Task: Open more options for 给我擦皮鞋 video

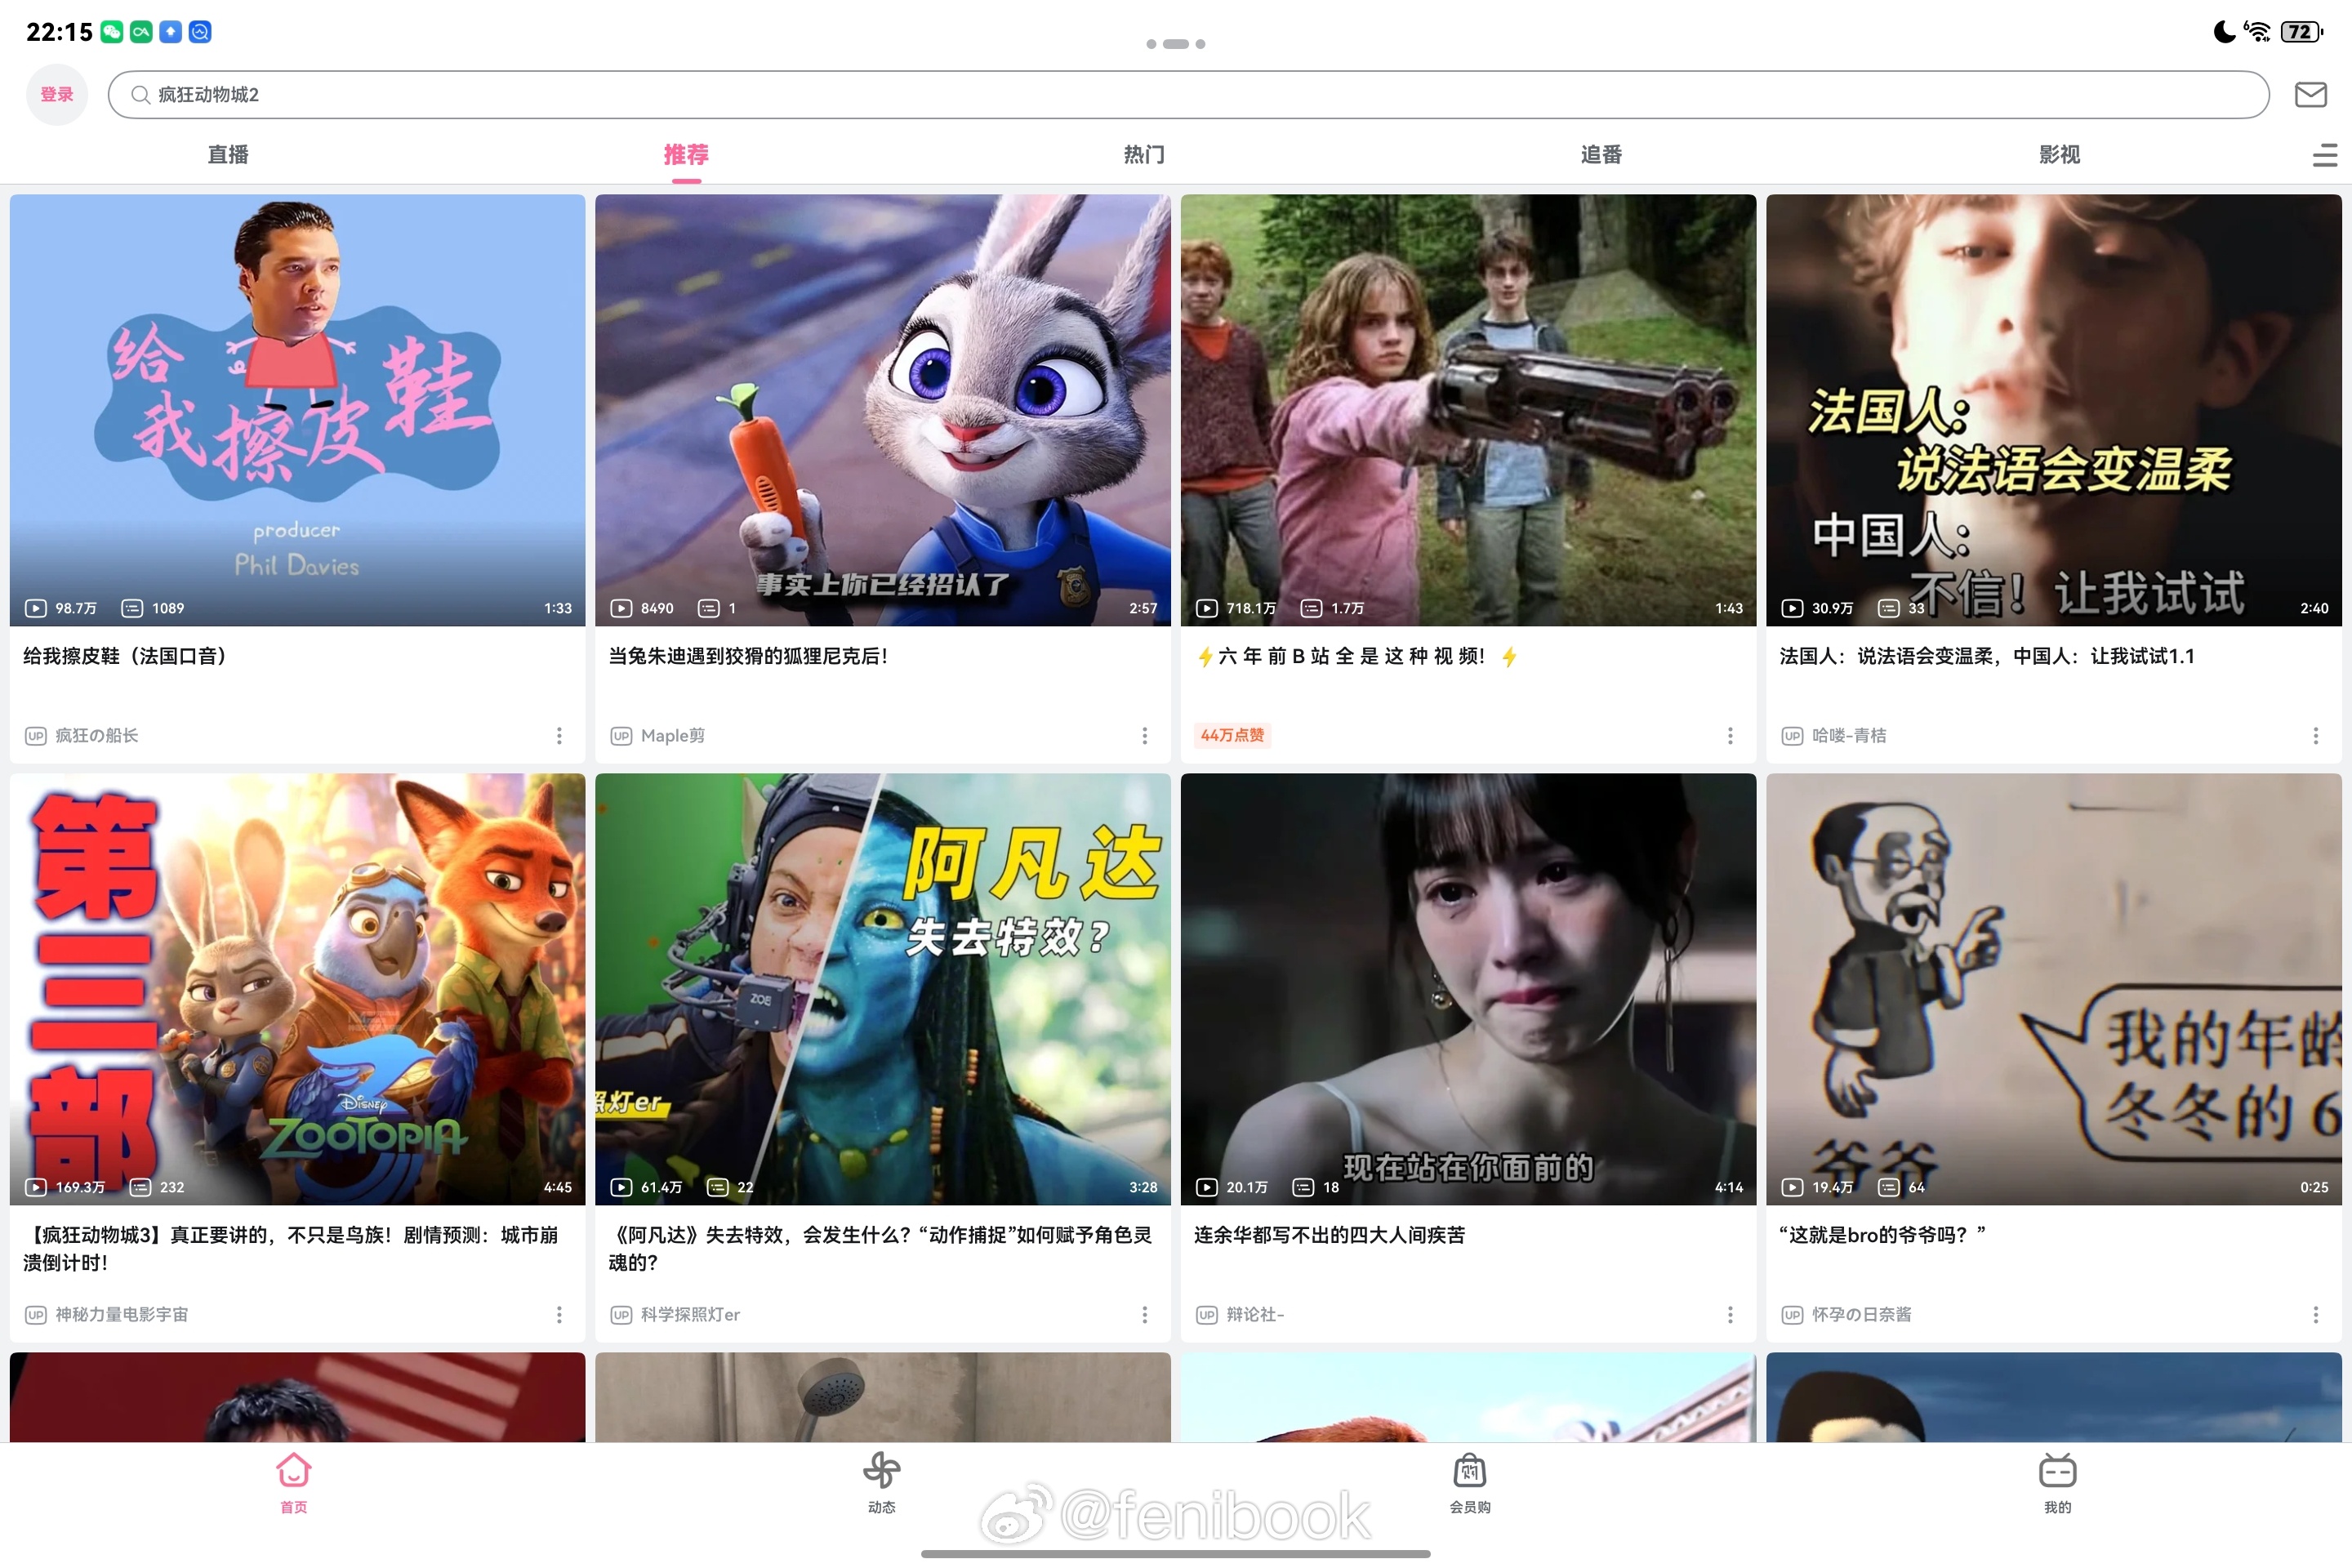Action: tap(559, 736)
